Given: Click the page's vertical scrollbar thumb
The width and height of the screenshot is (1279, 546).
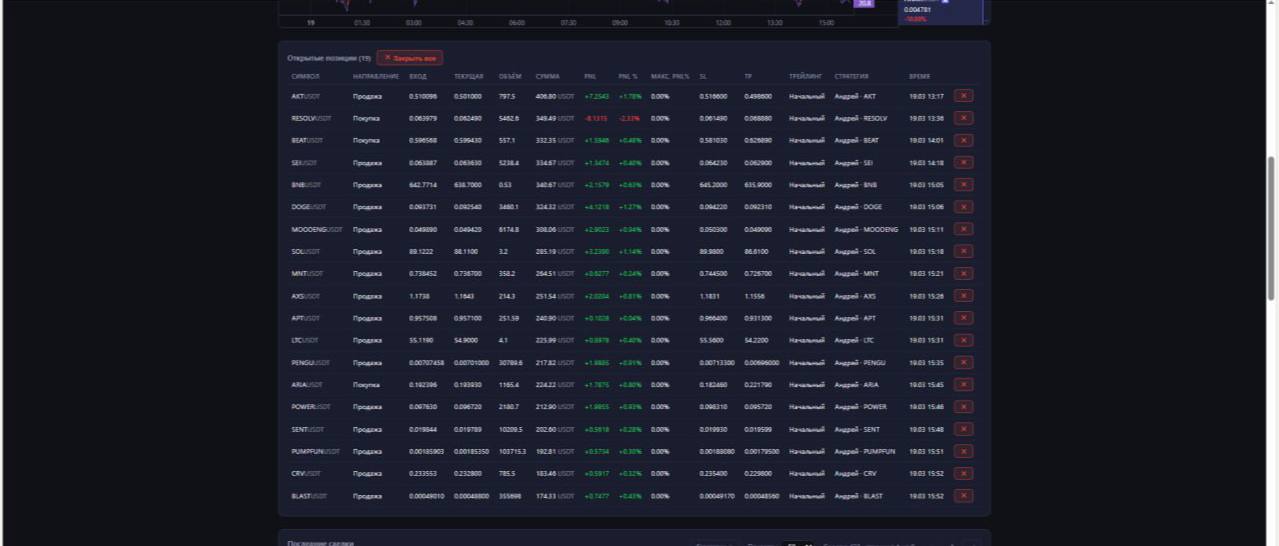Looking at the screenshot, I should click(x=1271, y=227).
